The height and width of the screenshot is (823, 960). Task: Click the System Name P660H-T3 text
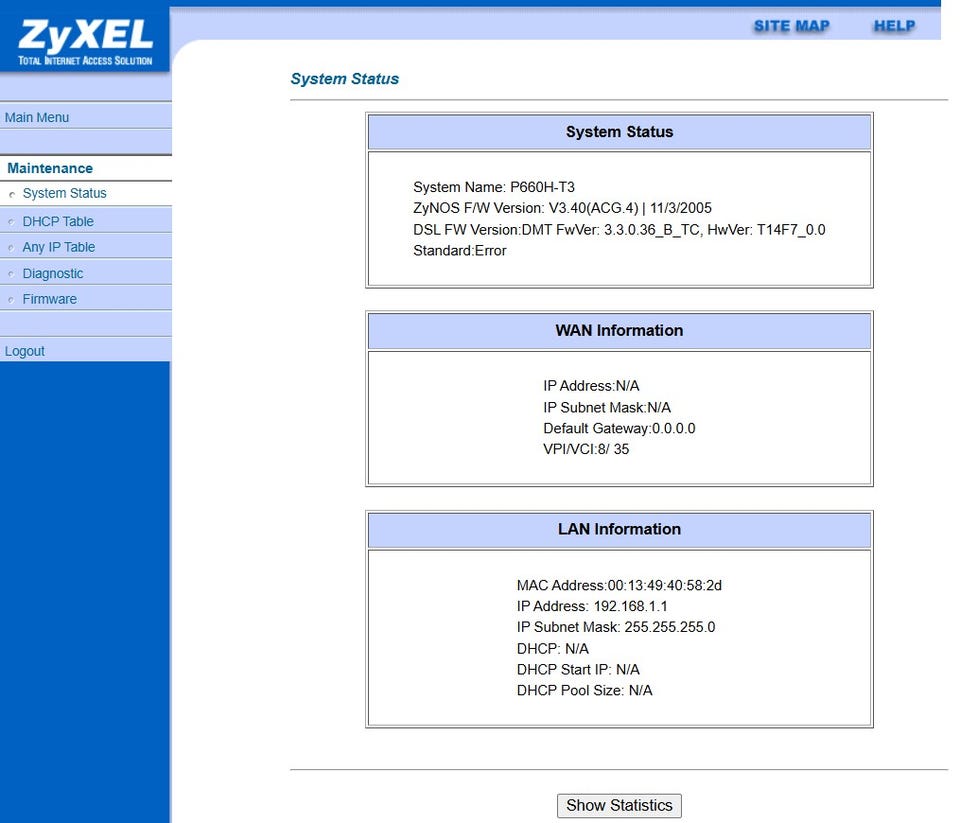tap(493, 187)
